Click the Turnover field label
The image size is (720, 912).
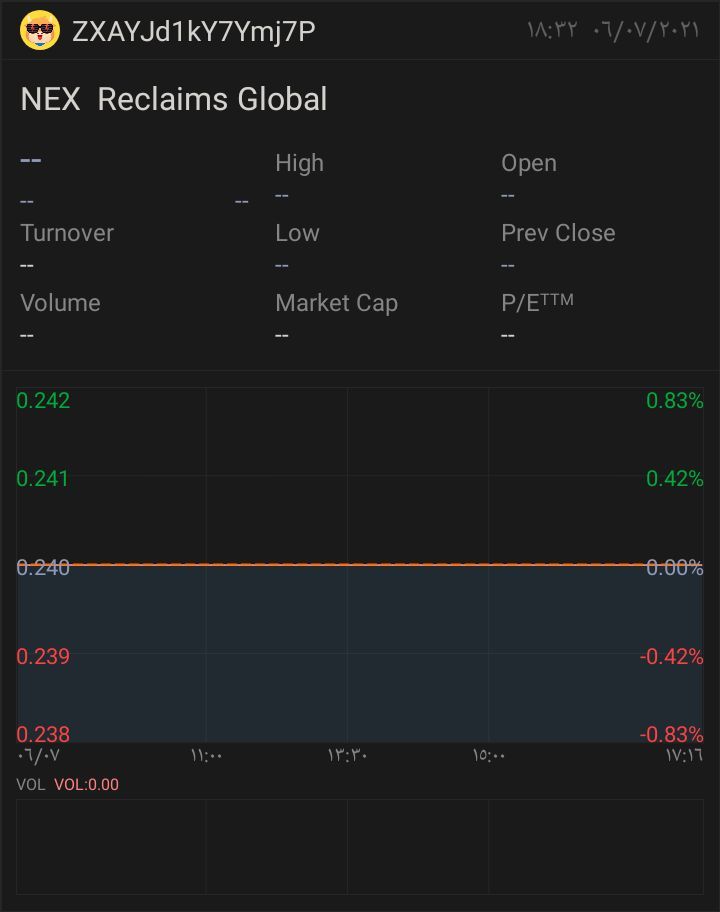[x=67, y=233]
